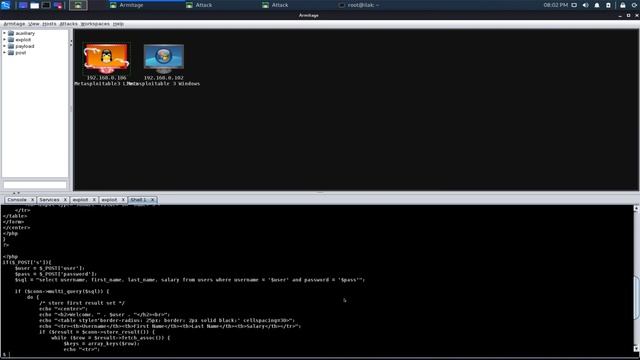Close the first exploit tab's X
The width and height of the screenshot is (640, 360).
tap(94, 200)
